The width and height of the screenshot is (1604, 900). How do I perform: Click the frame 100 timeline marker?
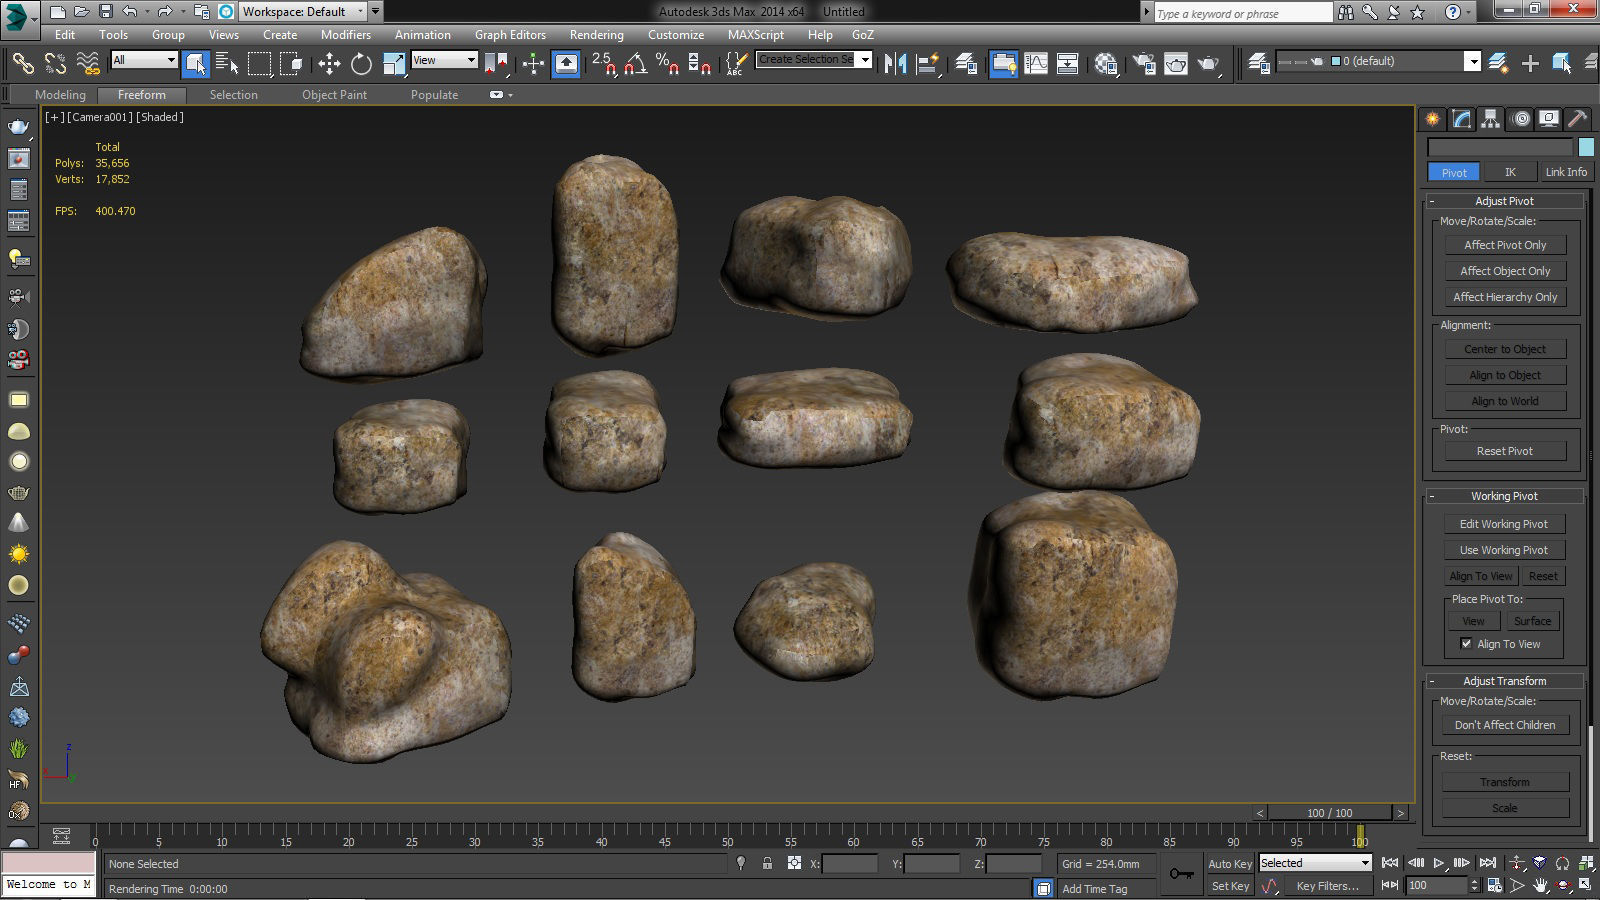(1360, 836)
